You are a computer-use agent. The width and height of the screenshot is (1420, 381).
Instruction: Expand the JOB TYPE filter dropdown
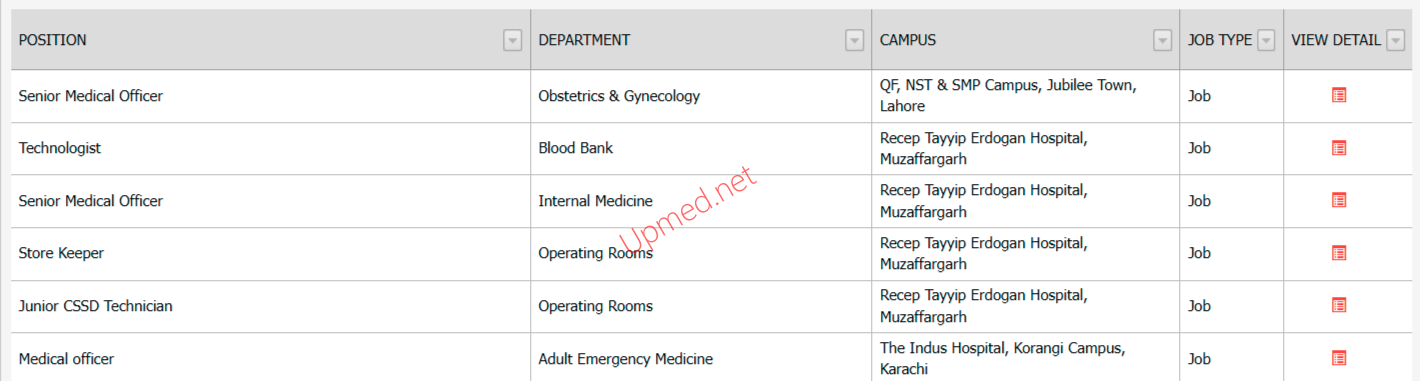coord(1266,40)
